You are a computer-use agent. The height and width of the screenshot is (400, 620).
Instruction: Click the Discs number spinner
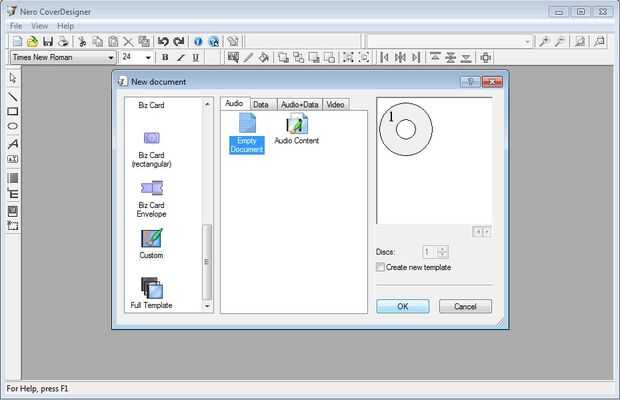tap(435, 252)
